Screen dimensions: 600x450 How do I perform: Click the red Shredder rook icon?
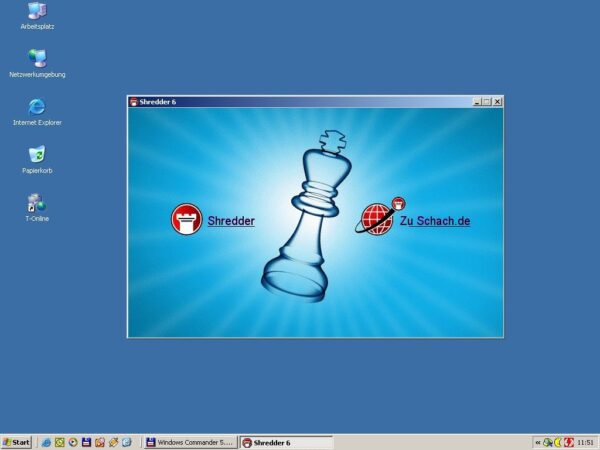(x=186, y=219)
